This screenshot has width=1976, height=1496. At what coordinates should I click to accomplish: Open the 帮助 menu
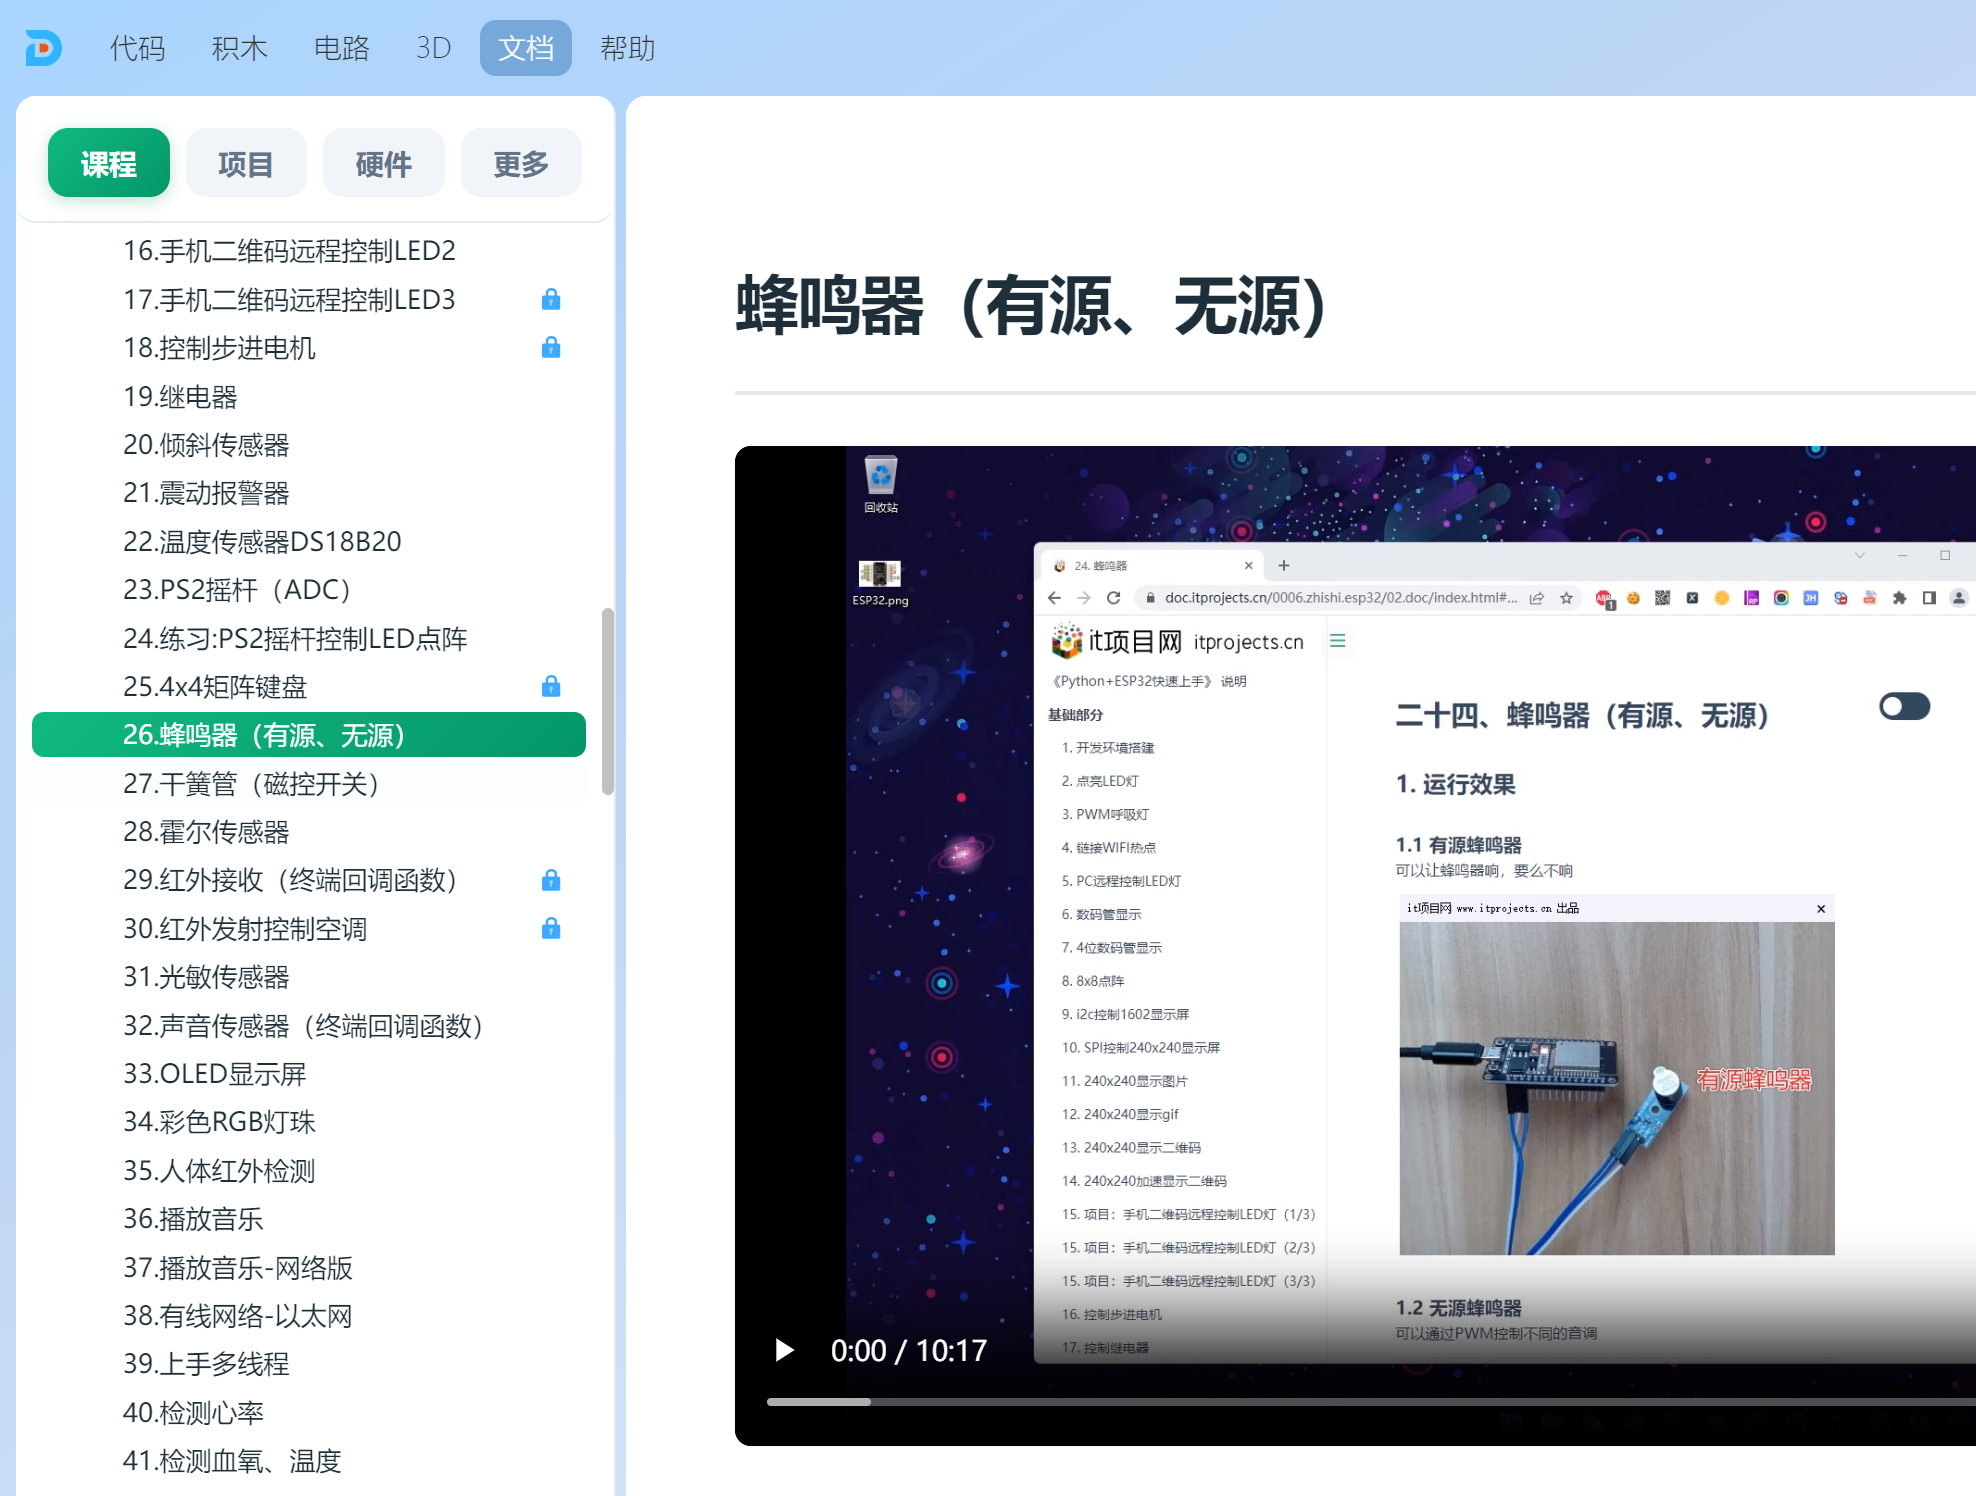coord(628,48)
